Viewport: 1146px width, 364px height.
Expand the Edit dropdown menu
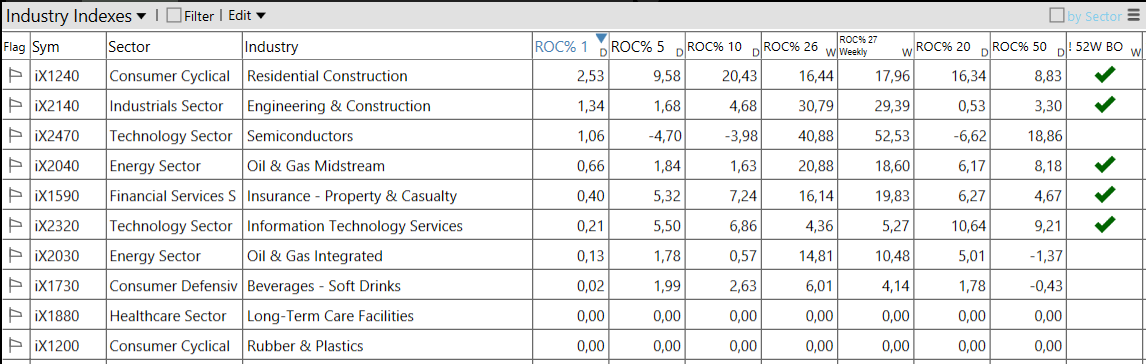tap(247, 15)
